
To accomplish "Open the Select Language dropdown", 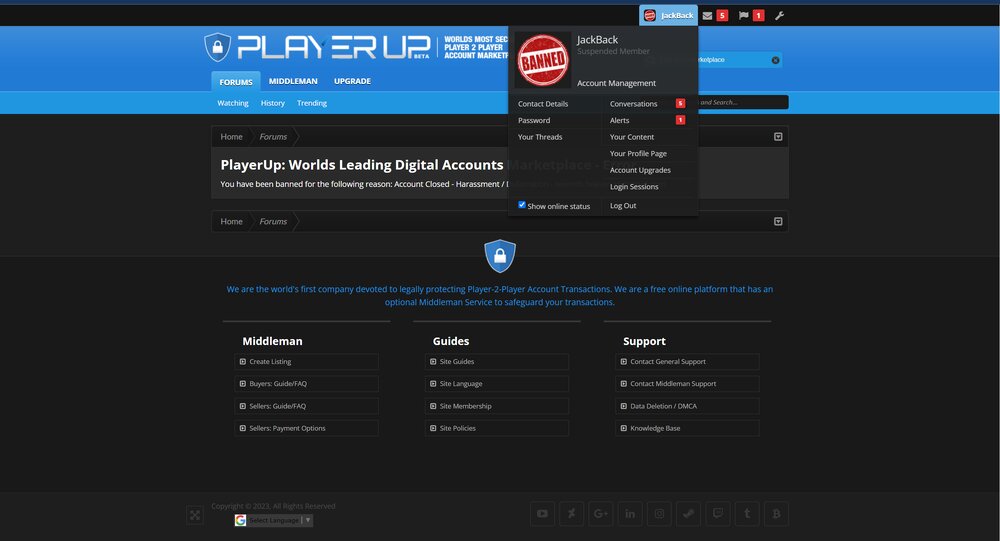I will 274,520.
